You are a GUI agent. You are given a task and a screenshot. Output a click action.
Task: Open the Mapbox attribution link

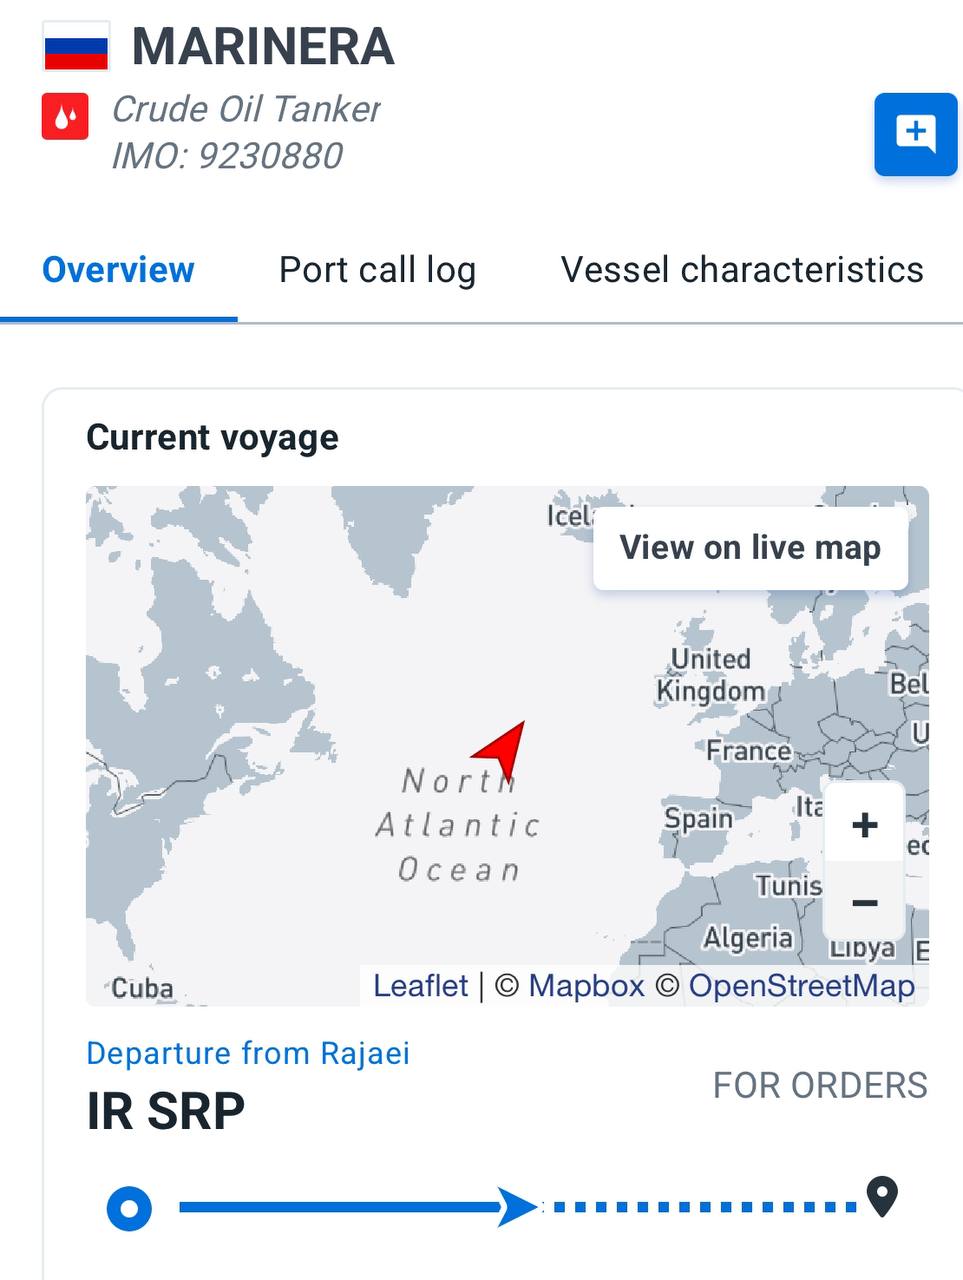tap(586, 986)
